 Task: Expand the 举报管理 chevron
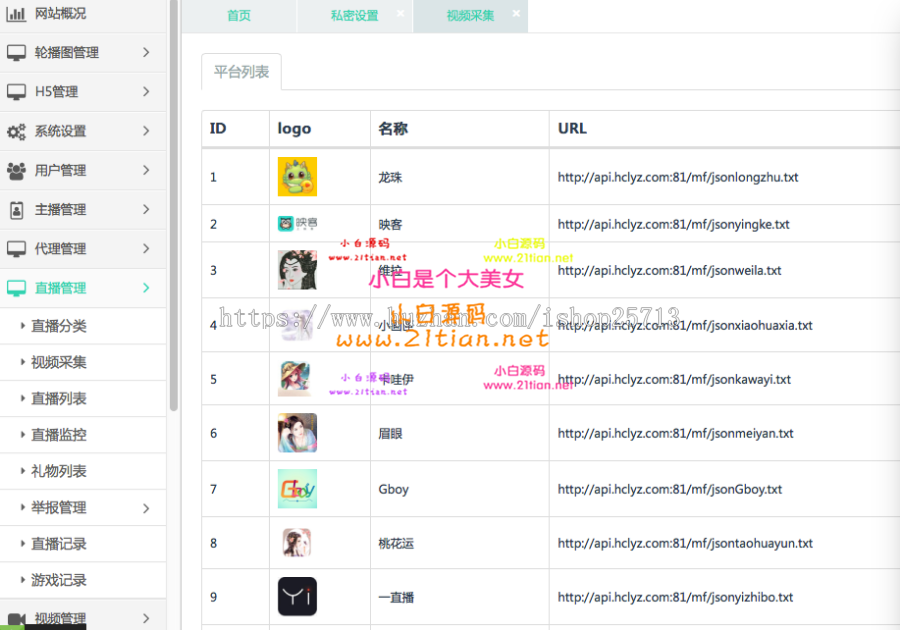[146, 508]
